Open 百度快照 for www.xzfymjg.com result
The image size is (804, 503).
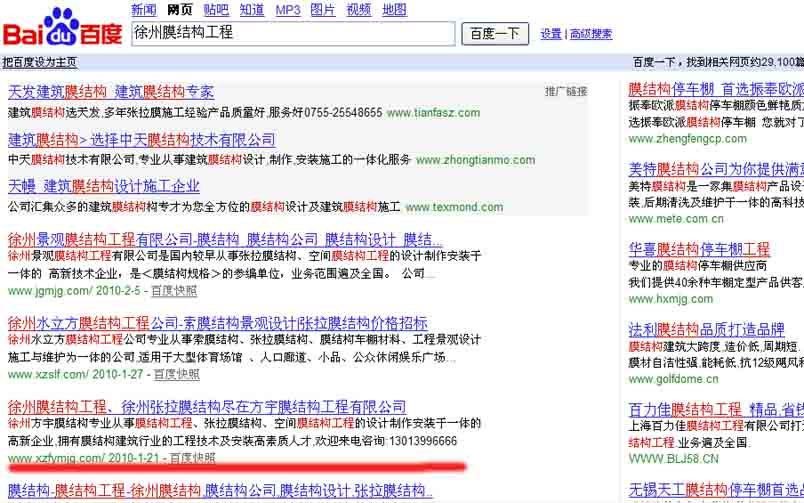point(192,458)
